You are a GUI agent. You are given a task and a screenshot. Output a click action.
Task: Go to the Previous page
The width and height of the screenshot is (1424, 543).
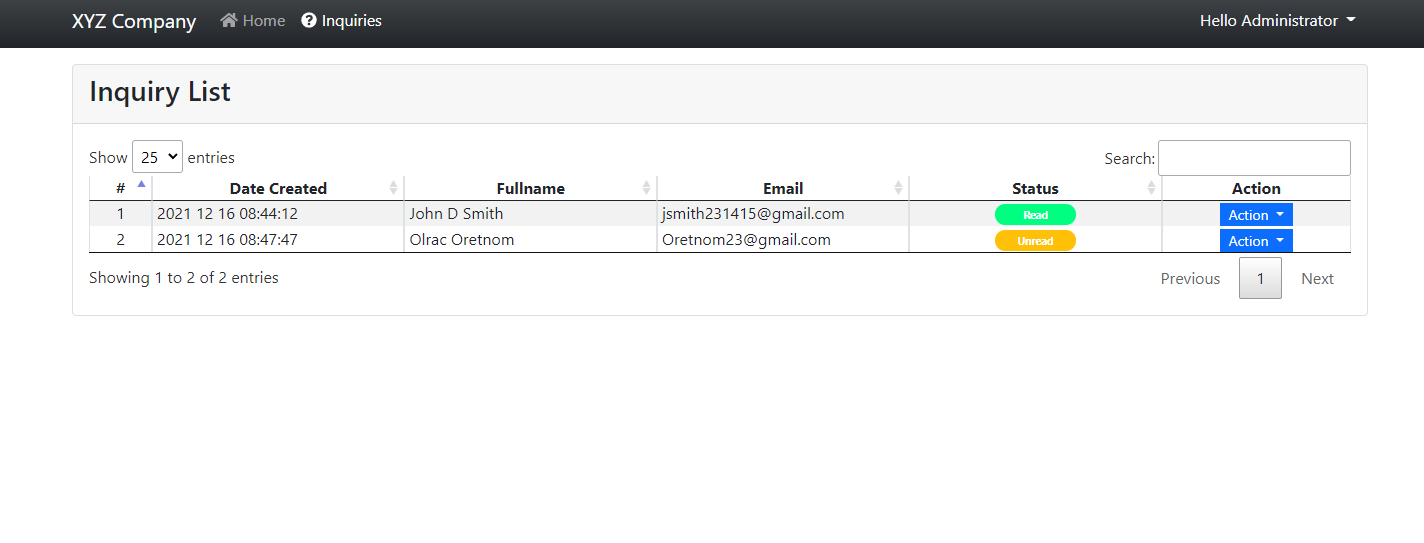point(1190,279)
